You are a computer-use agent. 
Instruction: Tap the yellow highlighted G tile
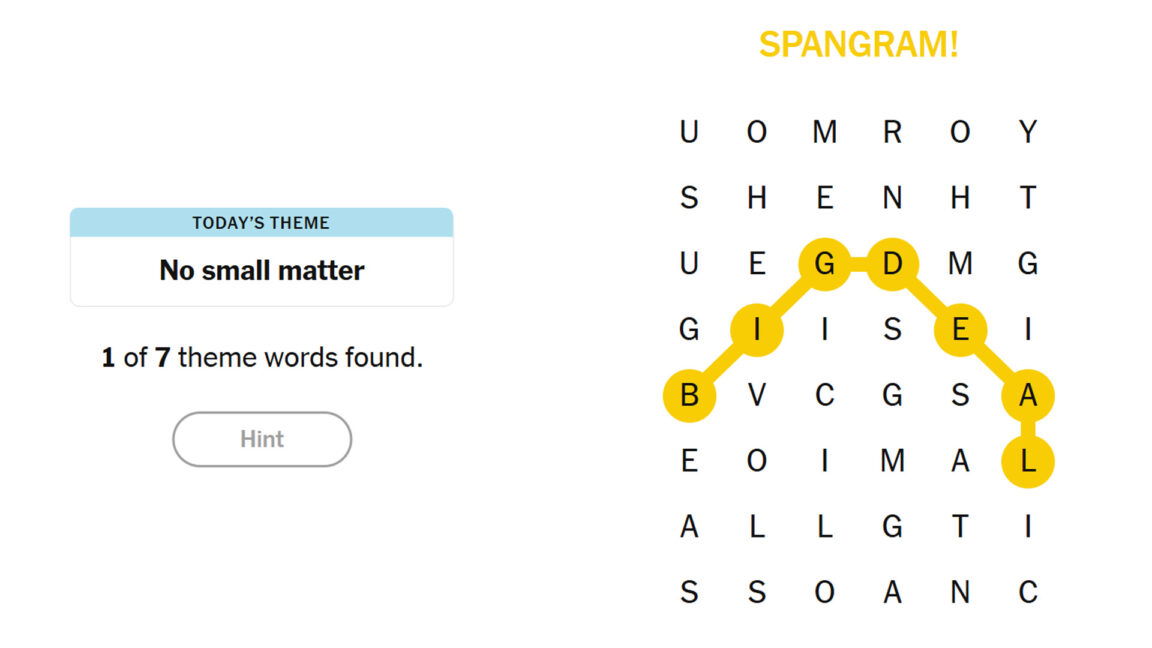pyautogui.click(x=825, y=264)
